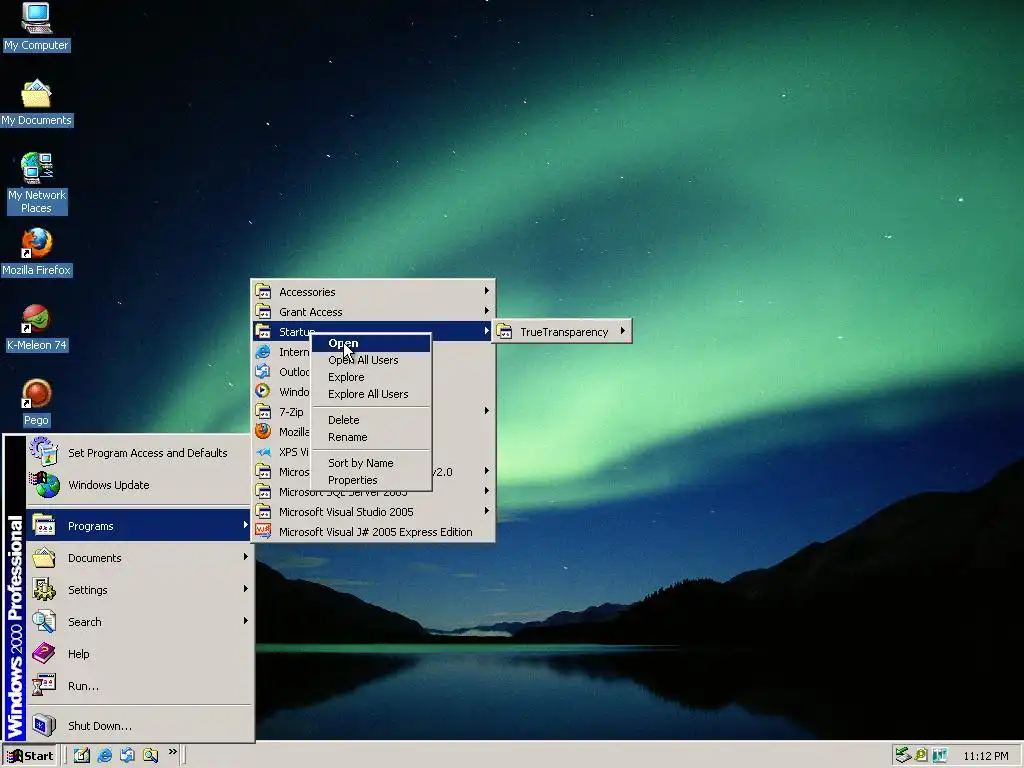The image size is (1024, 768).
Task: Click the 7-Zip submenu arrow
Action: 487,411
